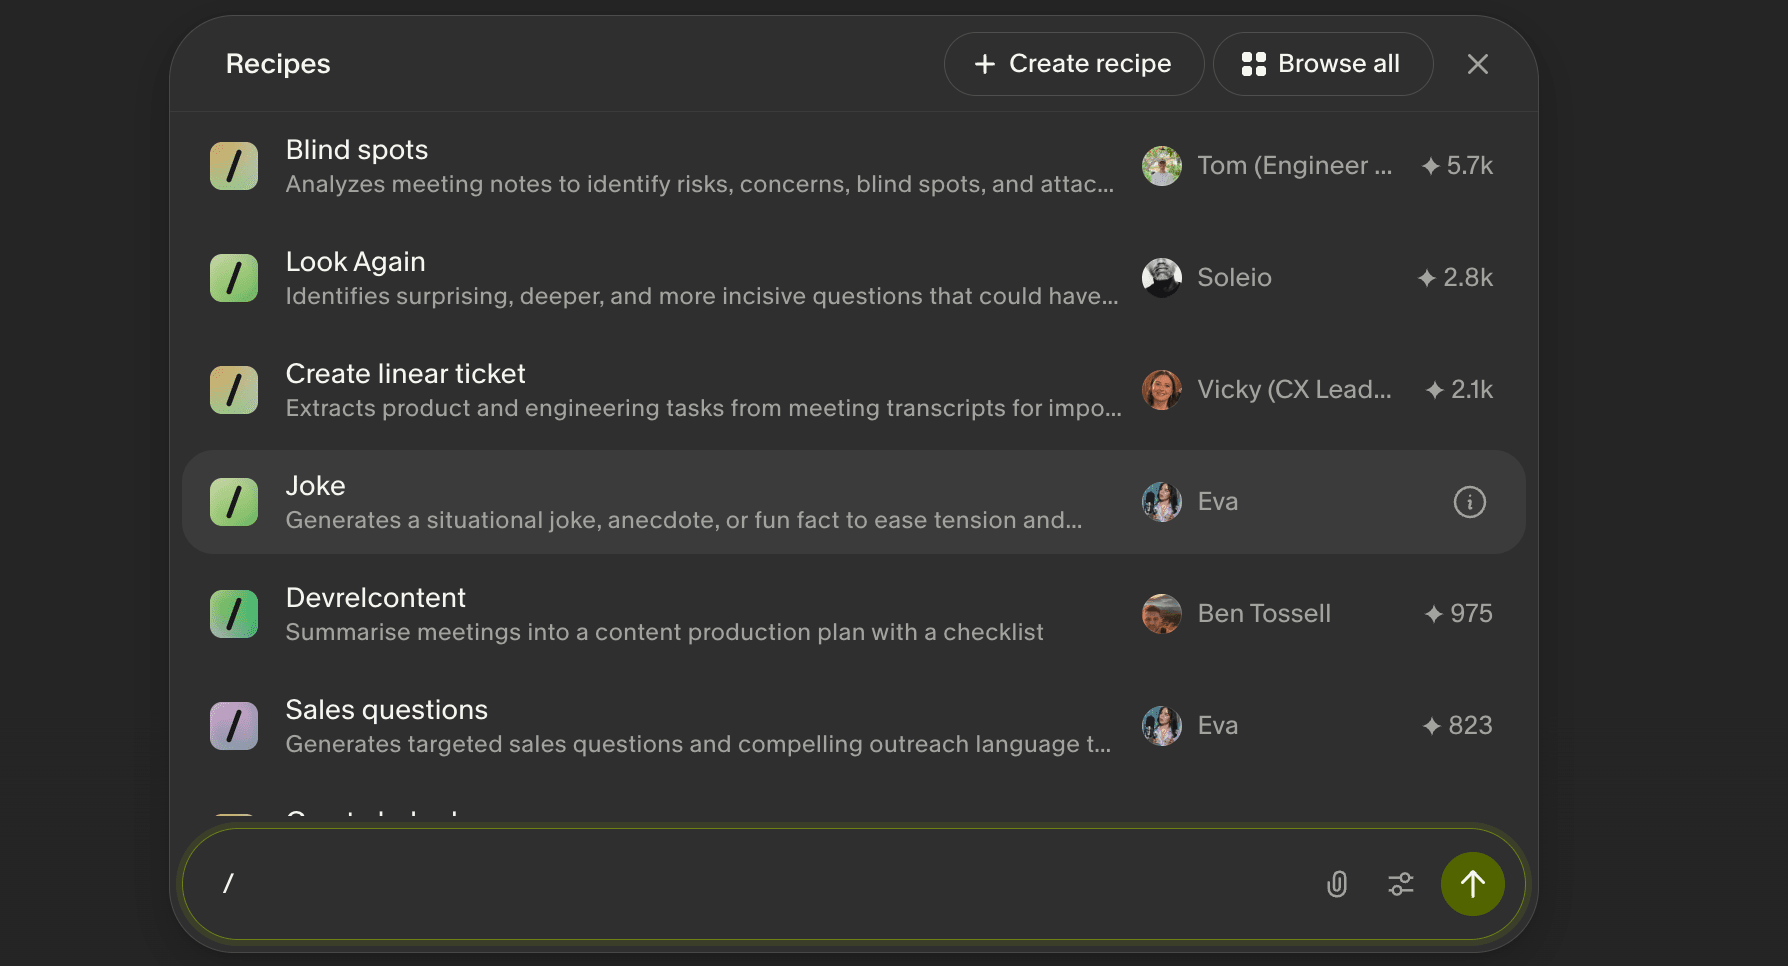1788x966 pixels.
Task: Select the Joke recipe title
Action: [x=316, y=486]
